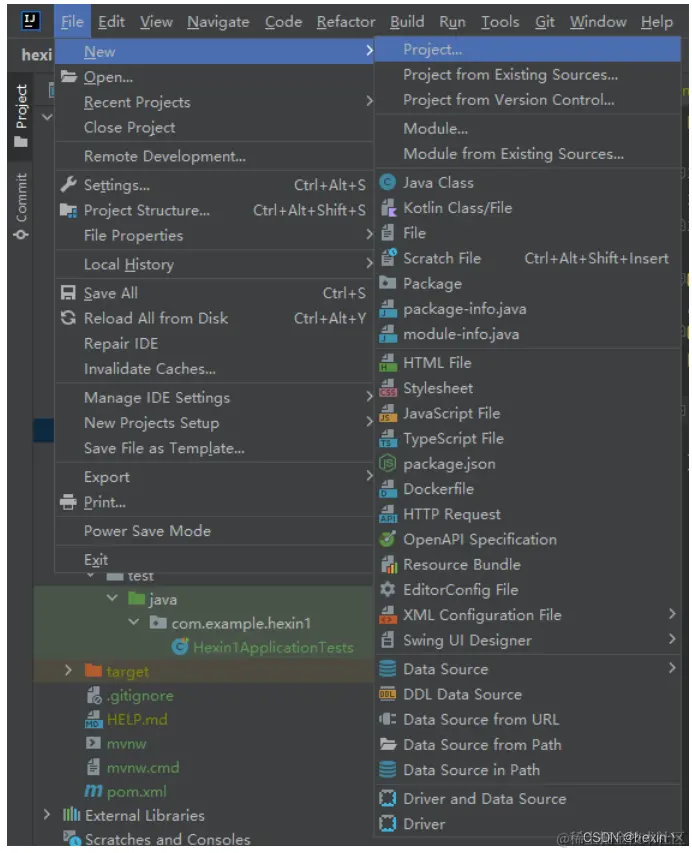Expand the Data Source submenu
The image size is (692, 853).
(x=672, y=668)
